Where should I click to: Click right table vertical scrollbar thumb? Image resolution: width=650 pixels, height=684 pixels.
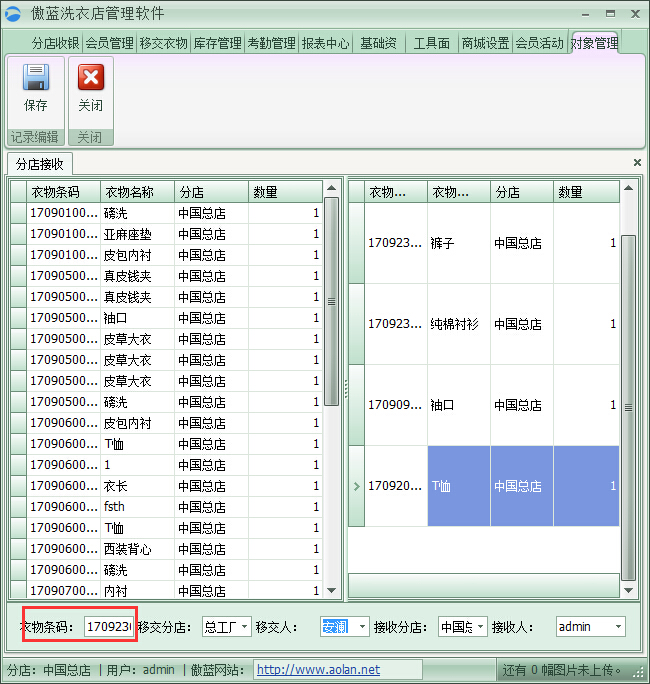628,408
